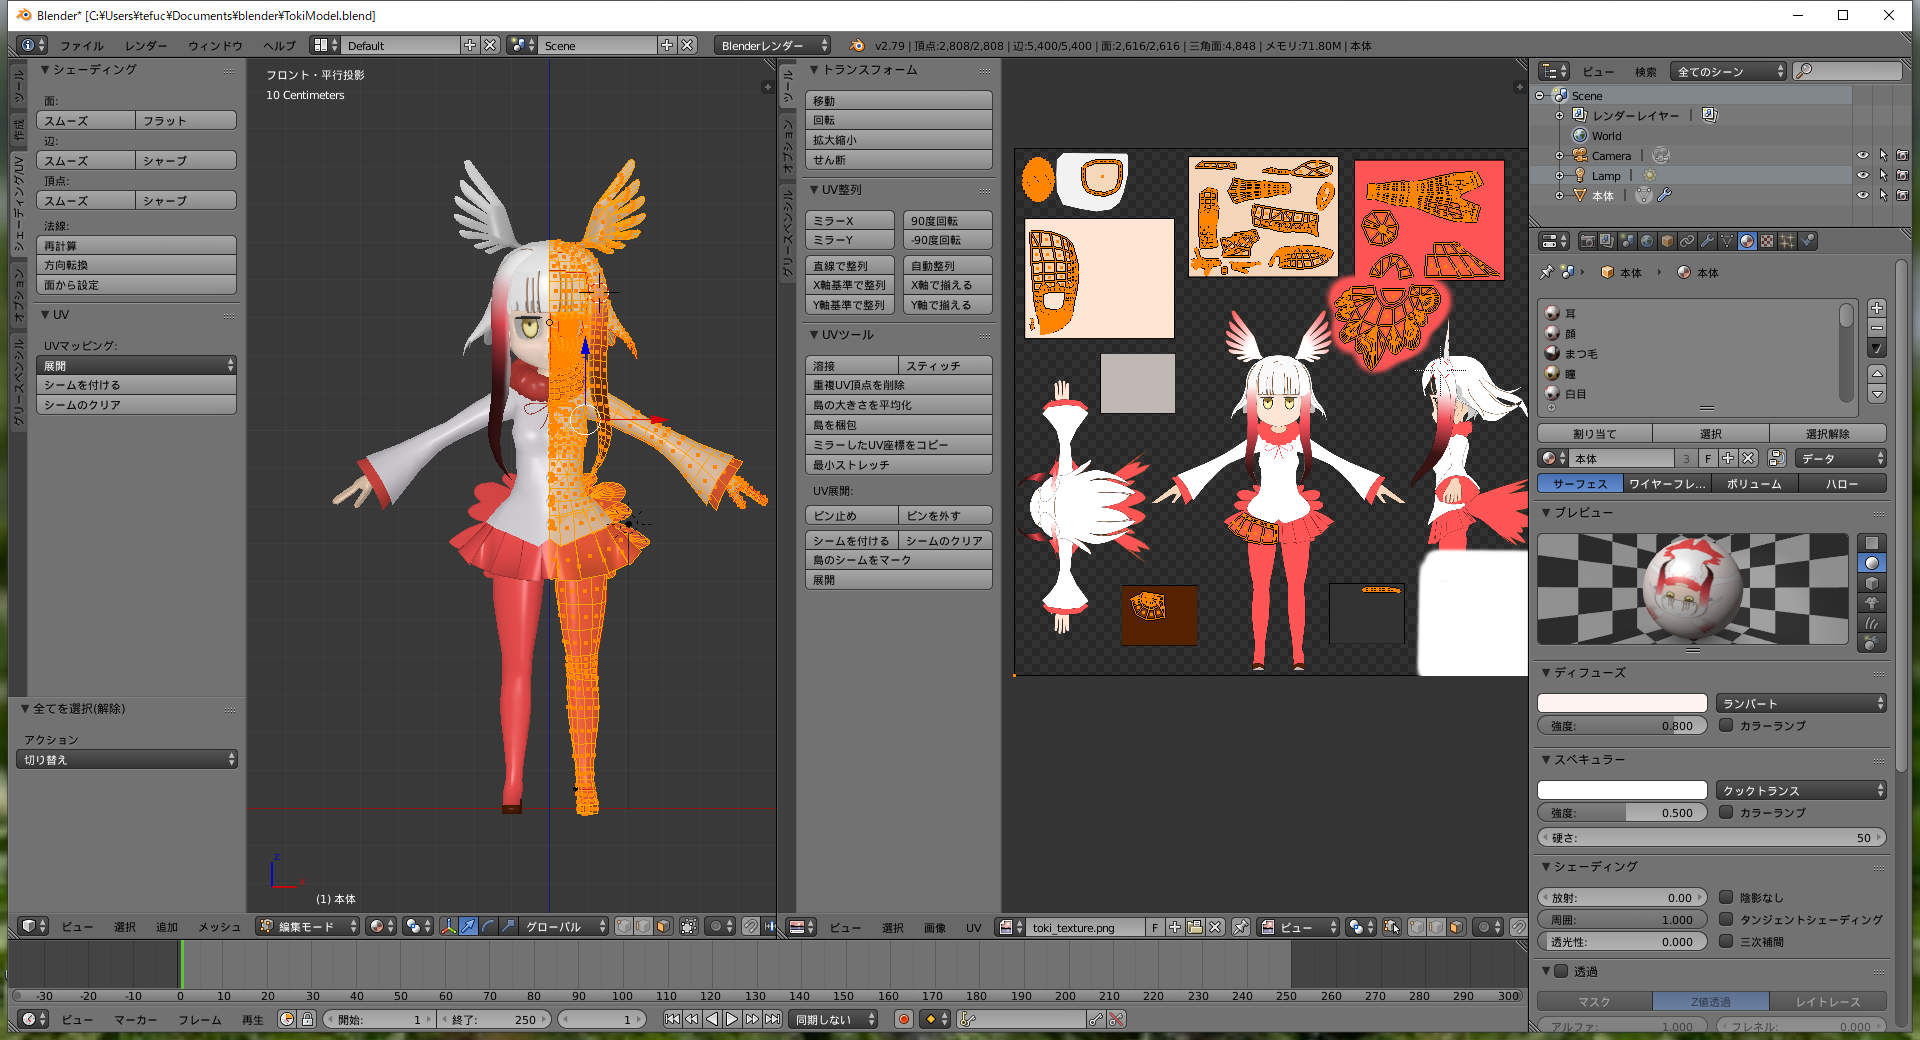The image size is (1920, 1040).
Task: Open the ヘルプ menu
Action: [279, 46]
